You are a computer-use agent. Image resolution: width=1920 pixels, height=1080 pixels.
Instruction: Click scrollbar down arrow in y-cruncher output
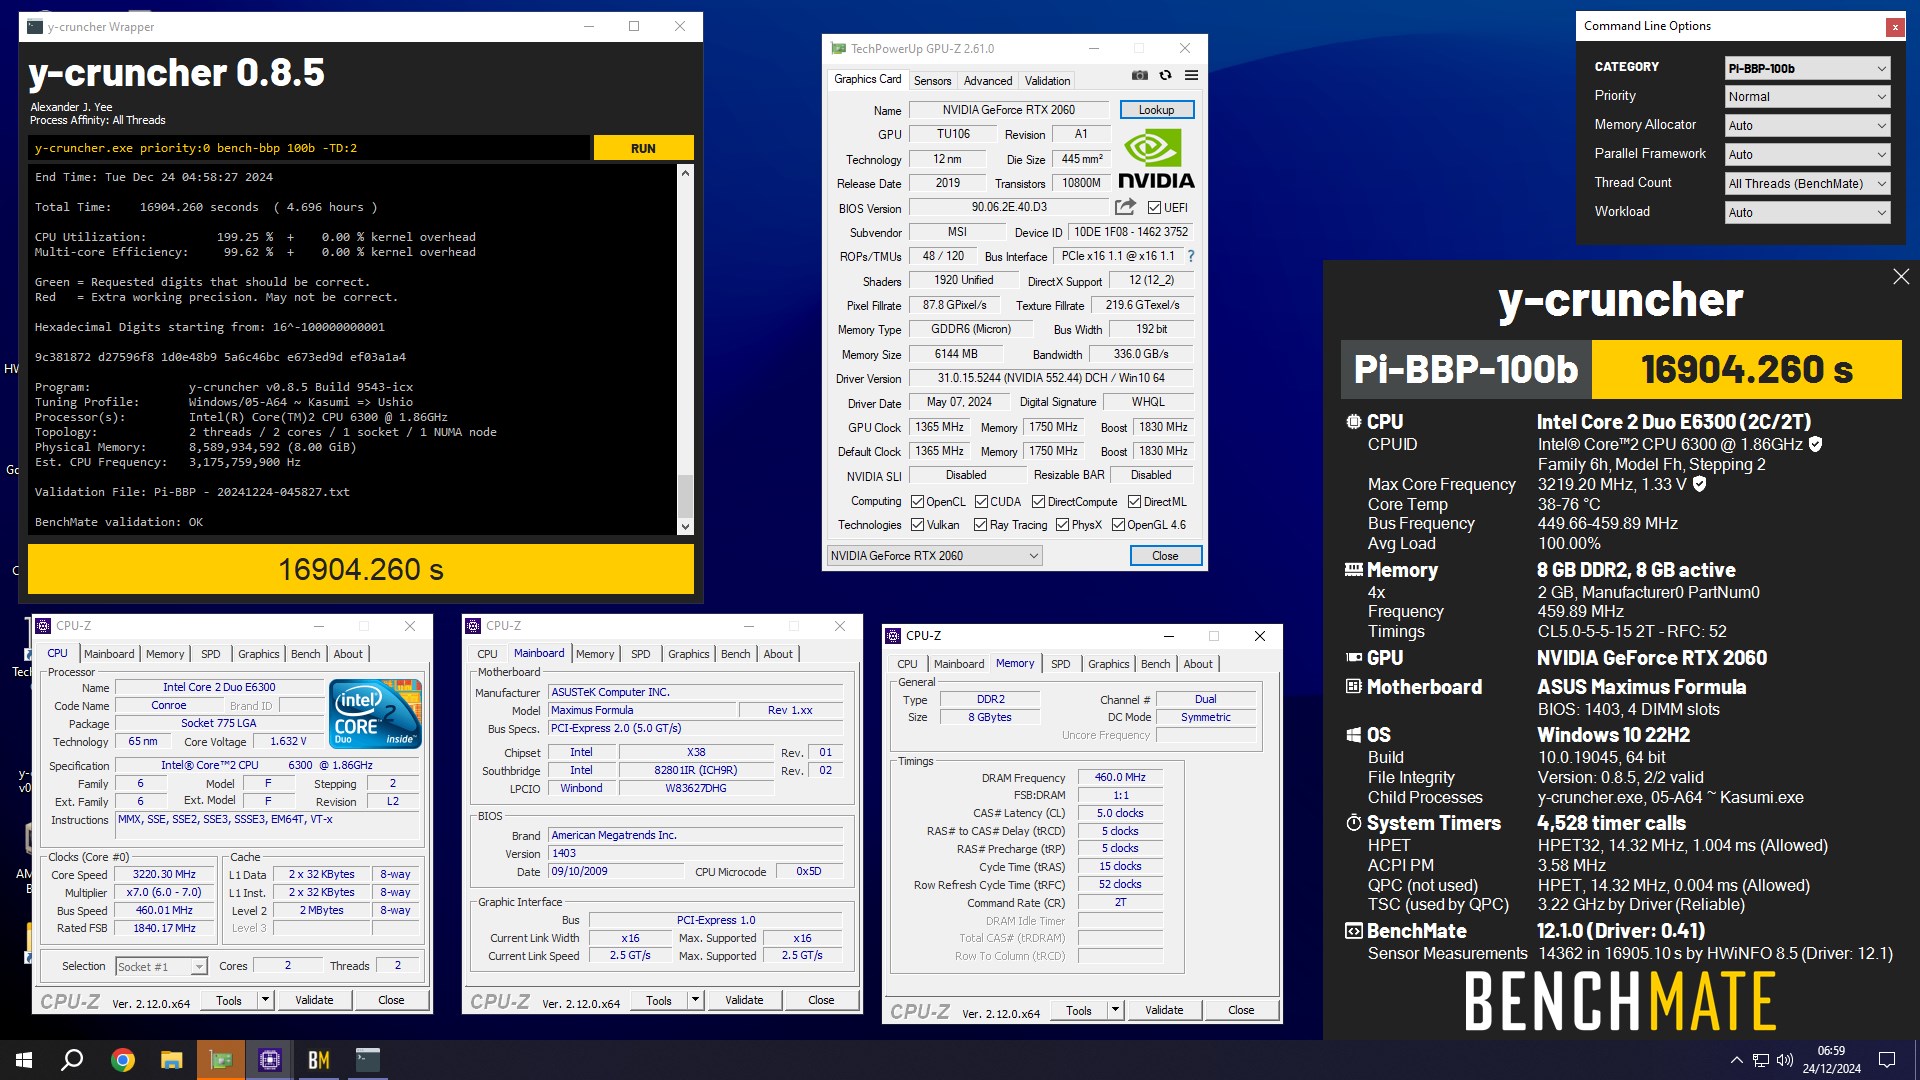click(x=685, y=527)
